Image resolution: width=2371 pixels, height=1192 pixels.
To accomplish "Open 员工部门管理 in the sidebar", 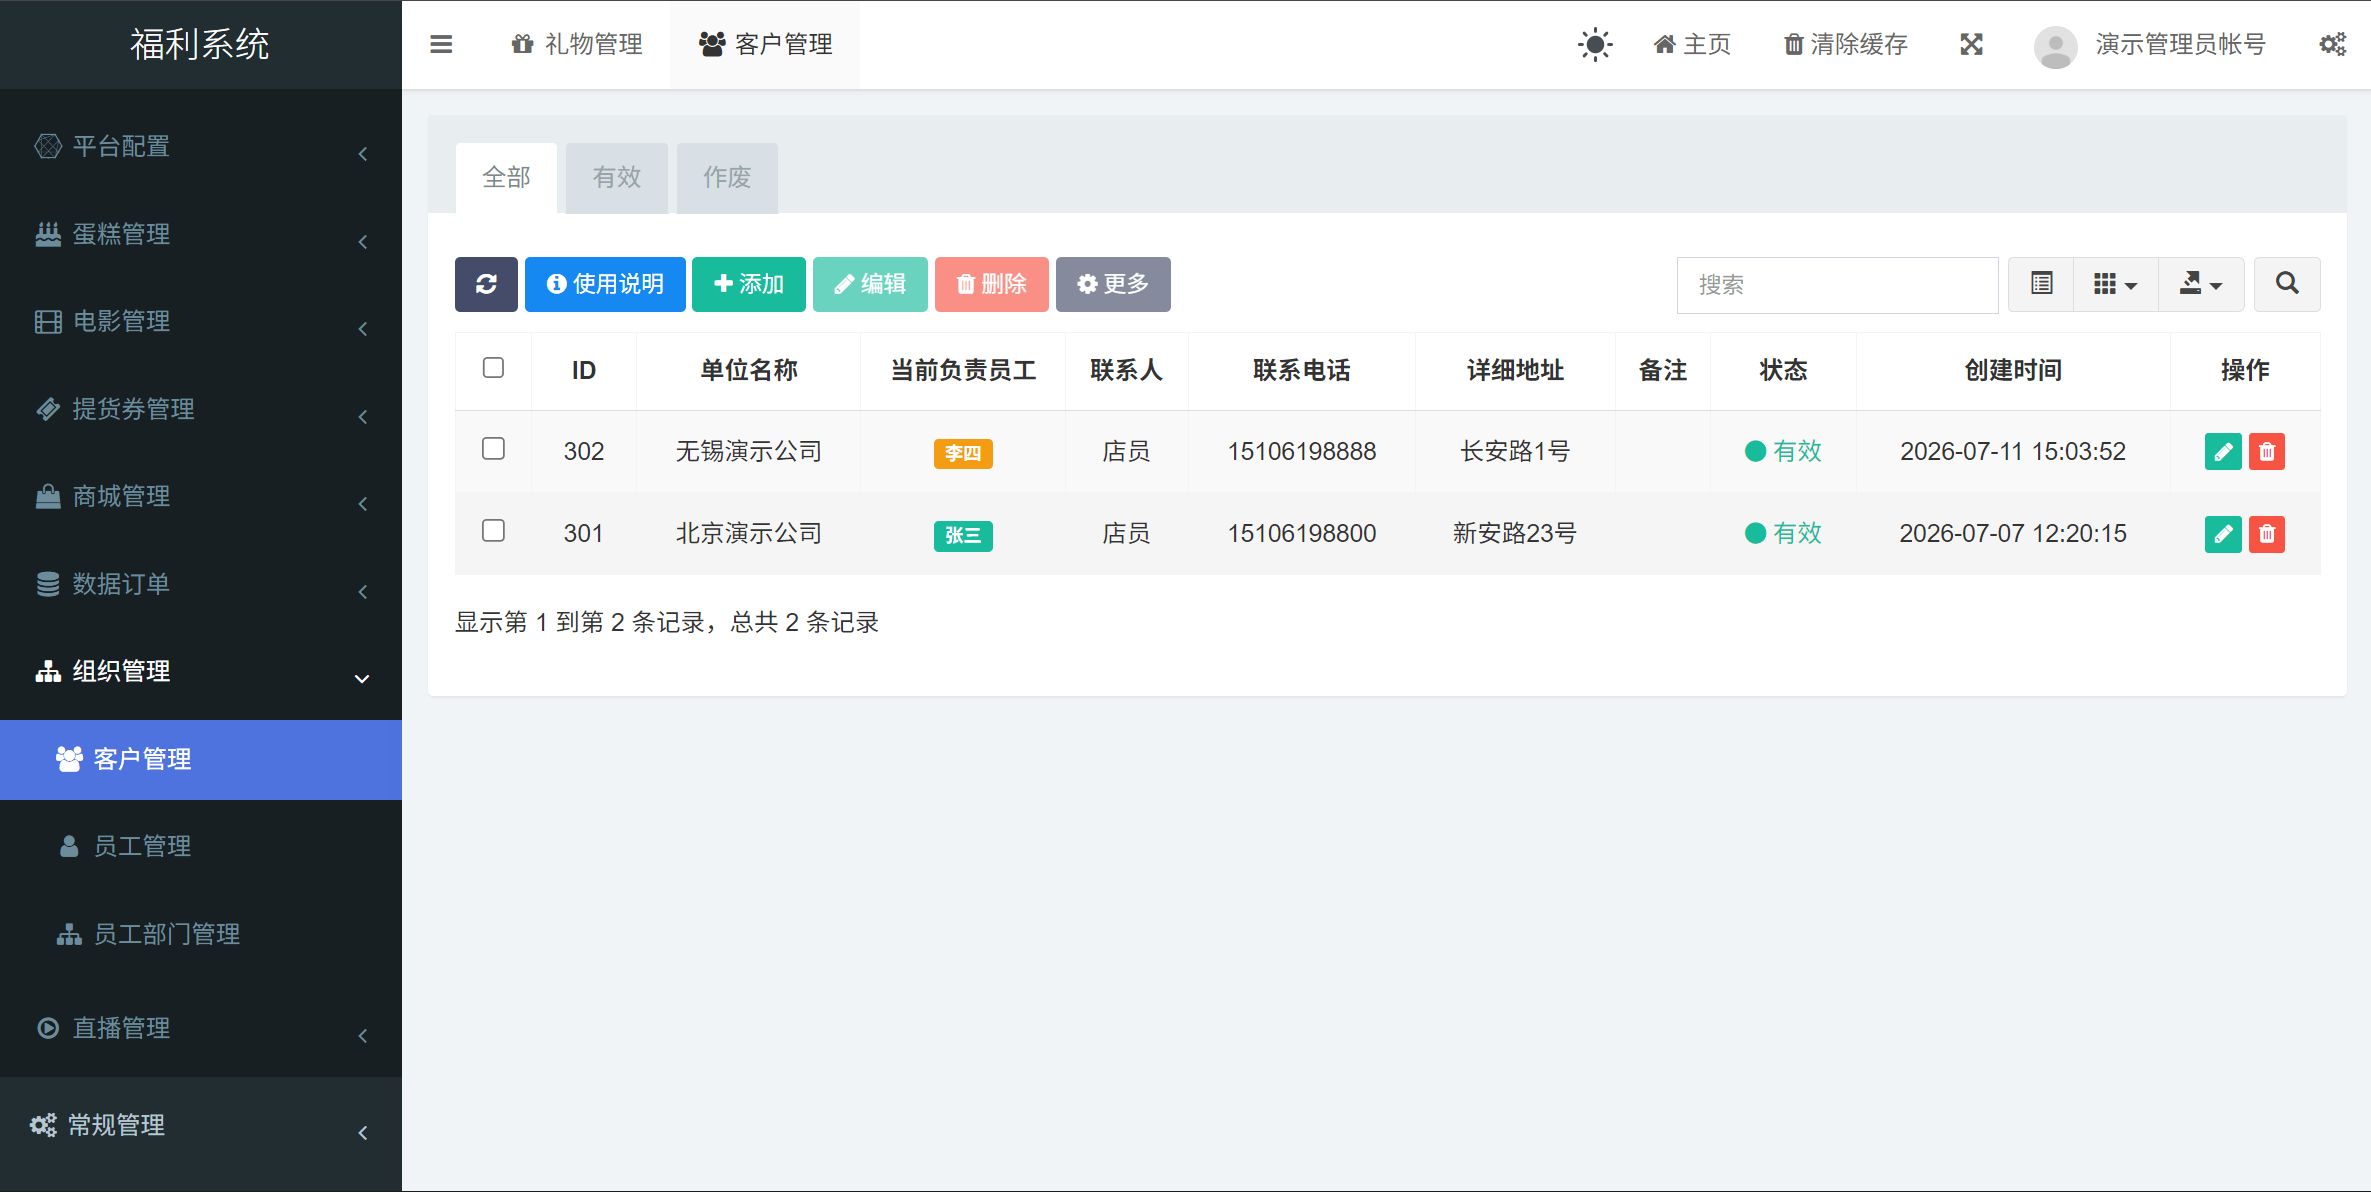I will pyautogui.click(x=201, y=934).
